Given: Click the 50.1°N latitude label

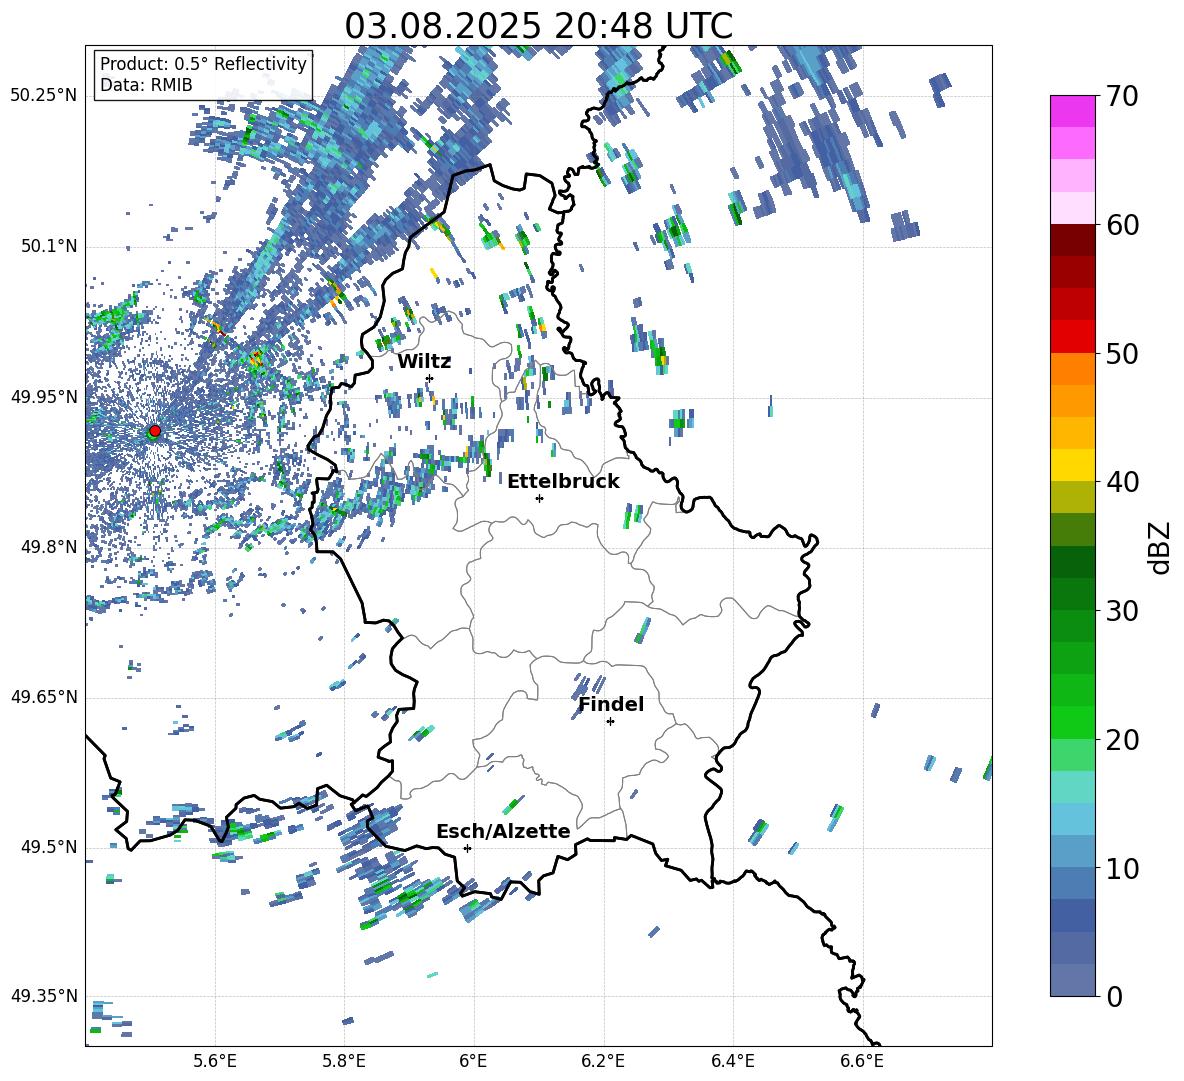Looking at the screenshot, I should tap(48, 246).
